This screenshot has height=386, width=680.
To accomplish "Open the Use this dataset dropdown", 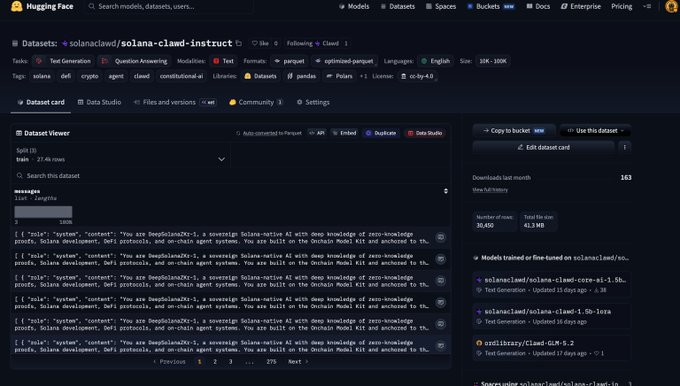I will click(x=595, y=131).
